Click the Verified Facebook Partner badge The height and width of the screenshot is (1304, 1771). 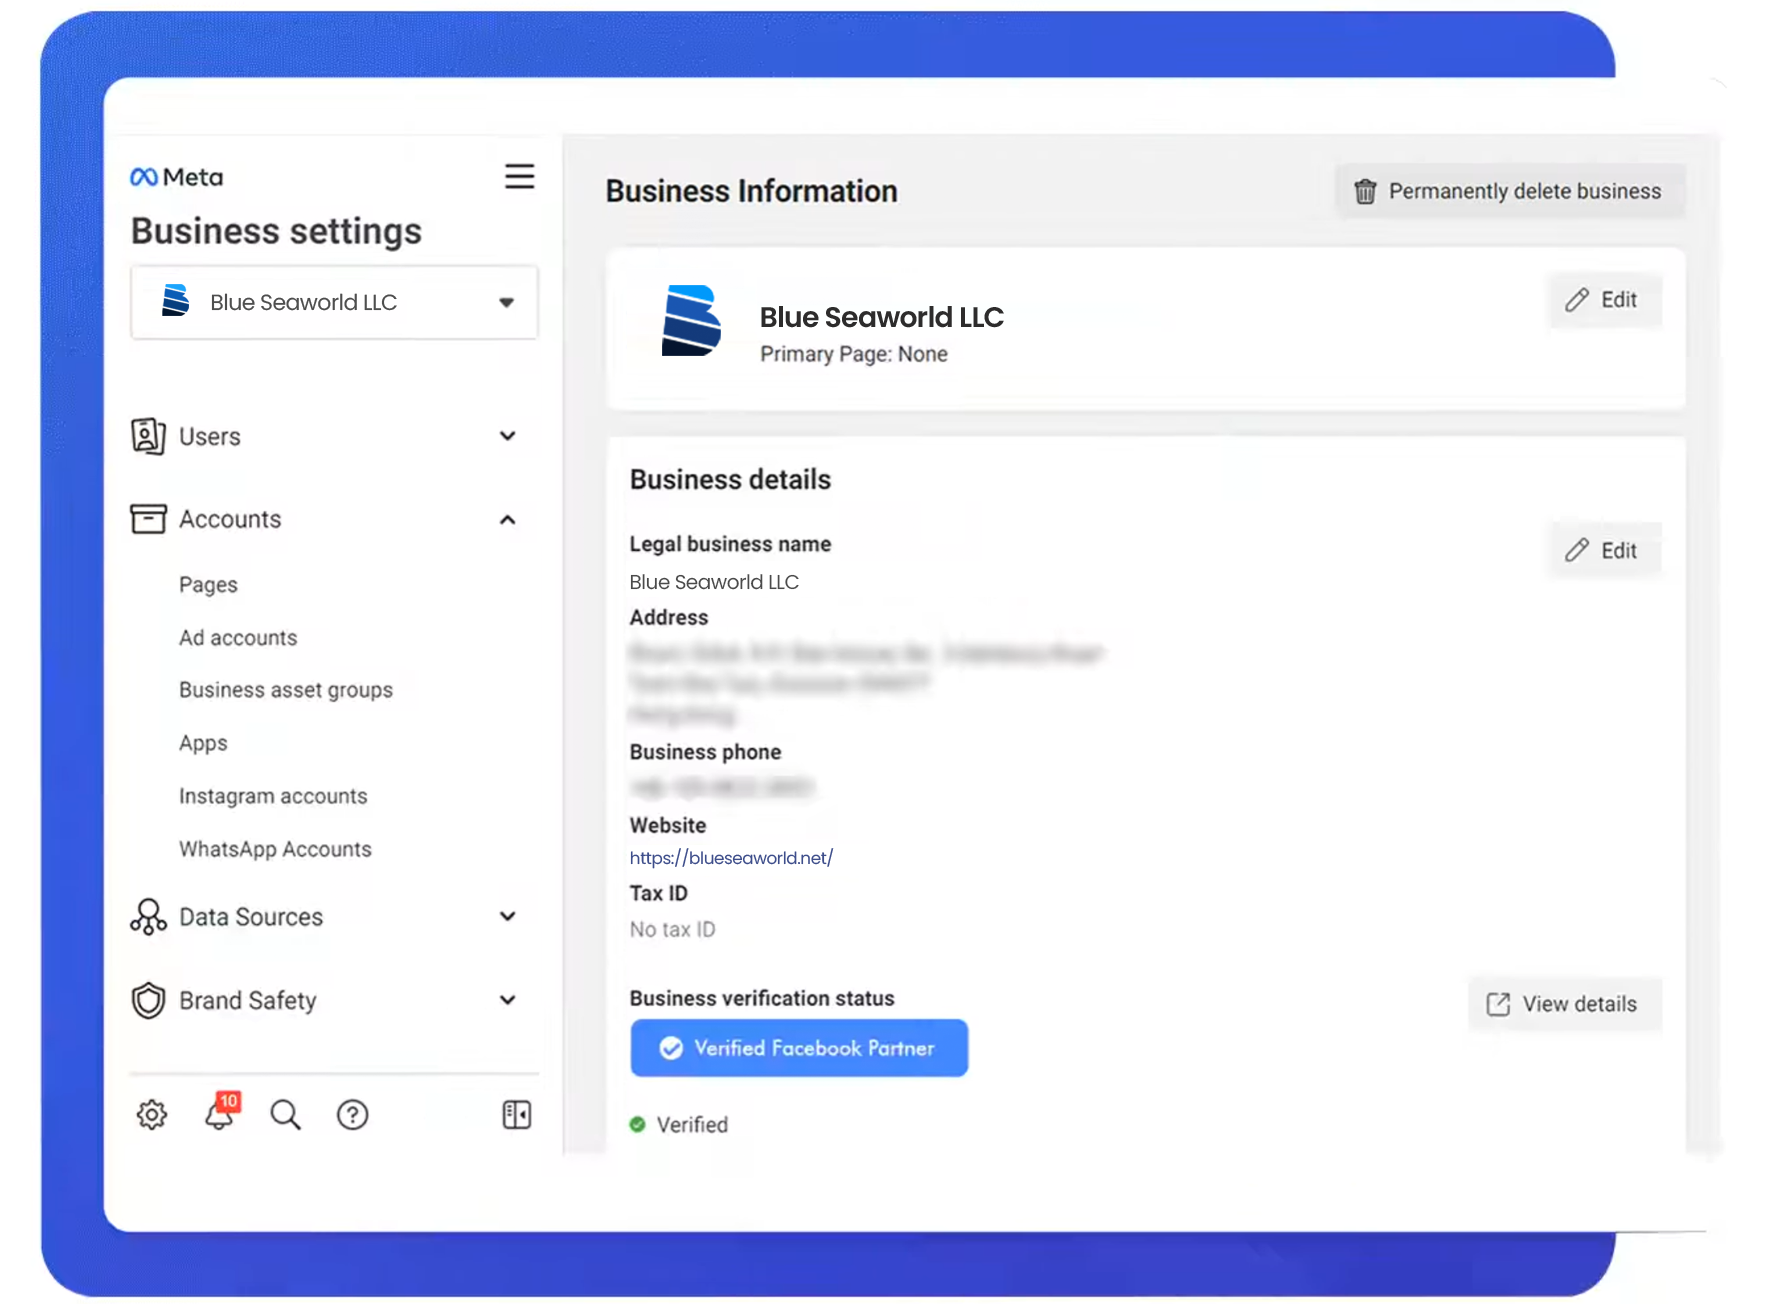[x=799, y=1048]
